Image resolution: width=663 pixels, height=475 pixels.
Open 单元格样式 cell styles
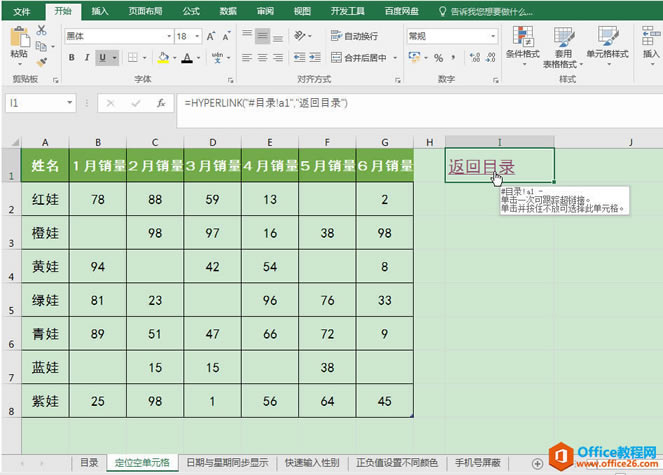[607, 46]
